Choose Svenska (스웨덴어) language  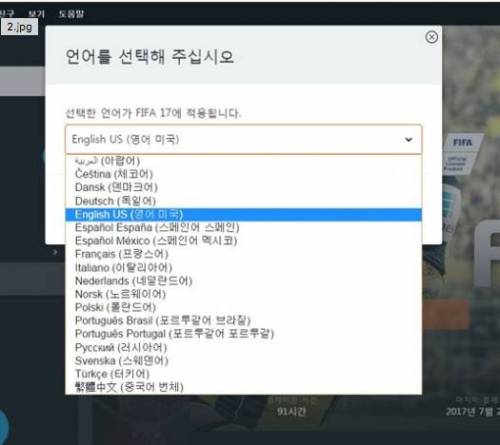click(243, 361)
